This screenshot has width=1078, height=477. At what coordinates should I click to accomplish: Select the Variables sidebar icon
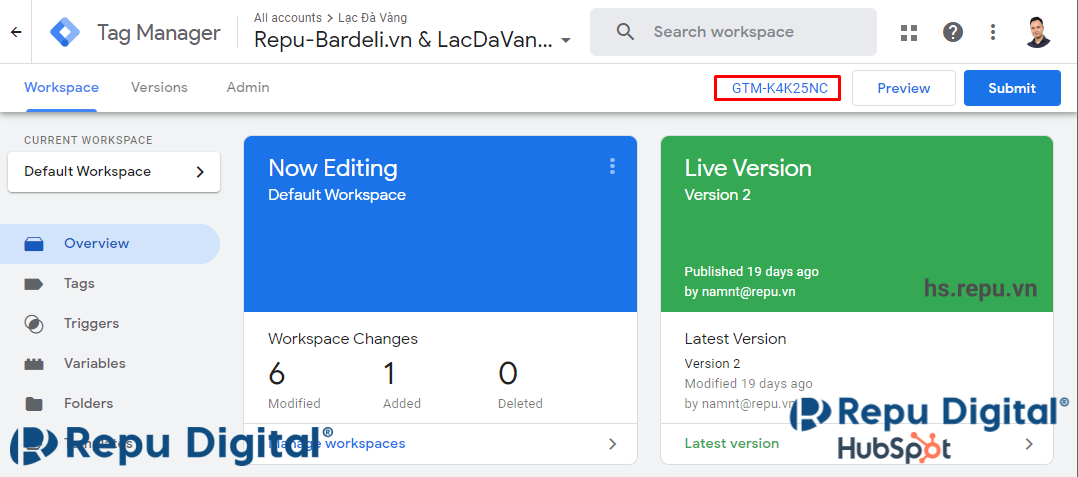(34, 364)
